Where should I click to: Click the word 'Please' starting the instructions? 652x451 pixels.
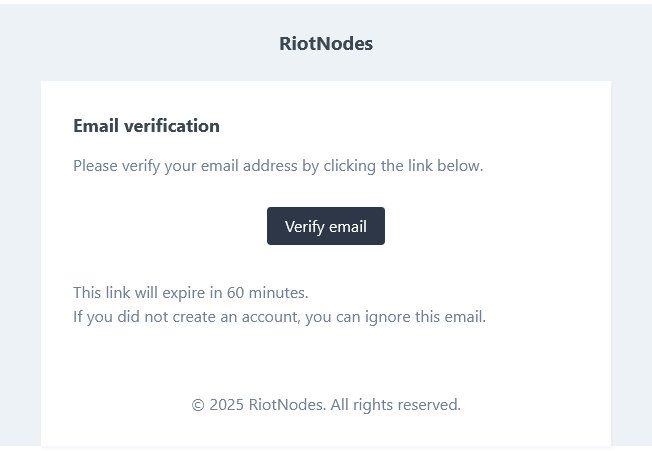[95, 165]
